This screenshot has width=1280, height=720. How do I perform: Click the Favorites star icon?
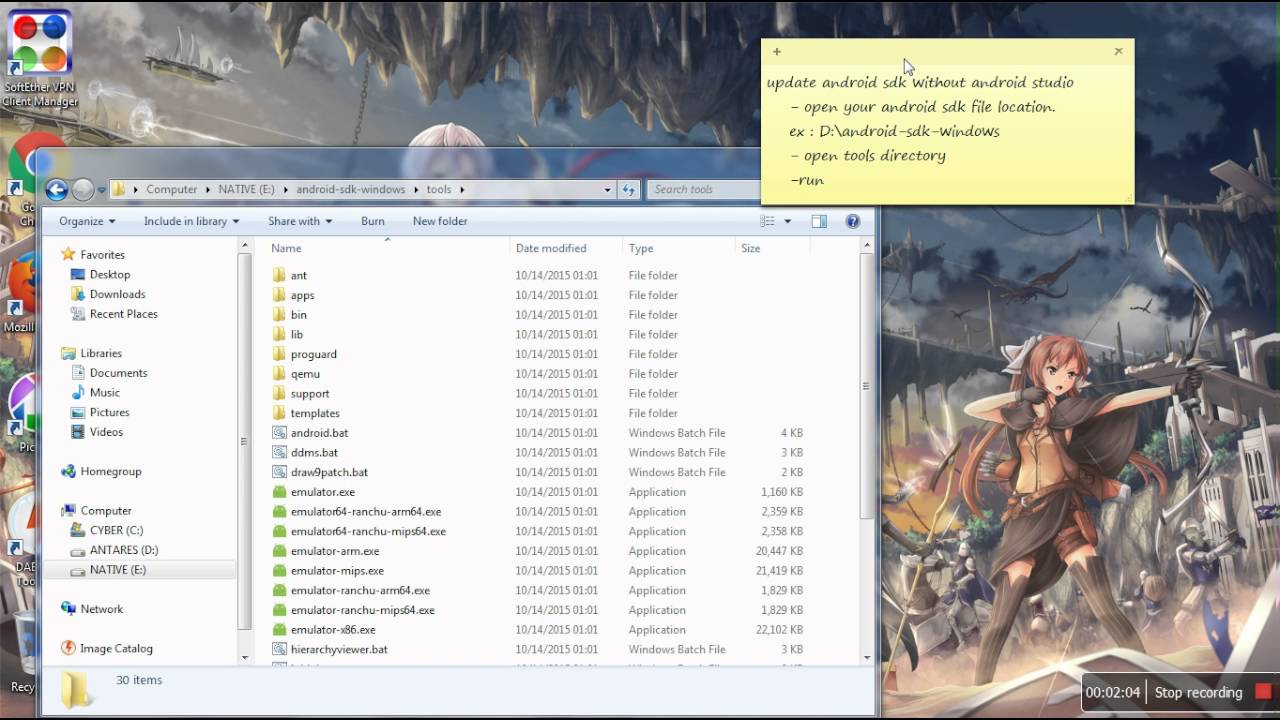point(68,255)
